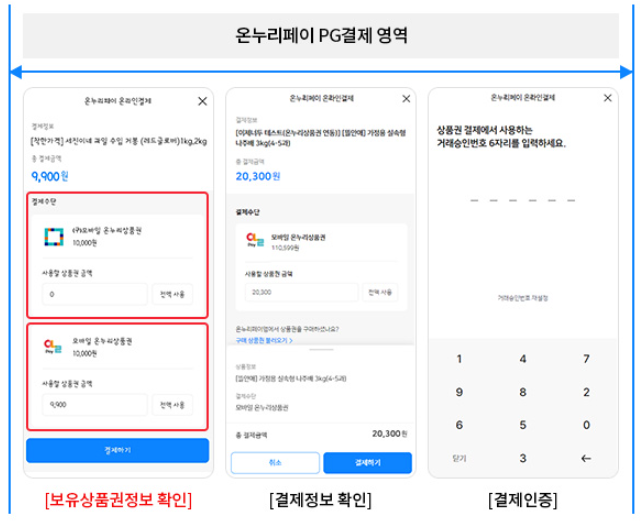Image resolution: width=640 pixels, height=523 pixels.
Task: Open the 구매 상품권 불러오기 link
Action: pos(264,340)
